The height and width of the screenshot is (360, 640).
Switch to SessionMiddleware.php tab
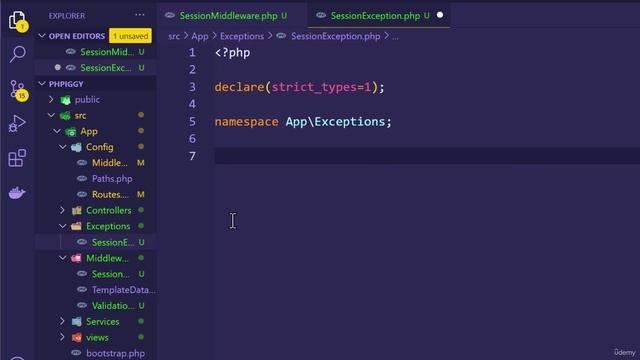tap(232, 16)
